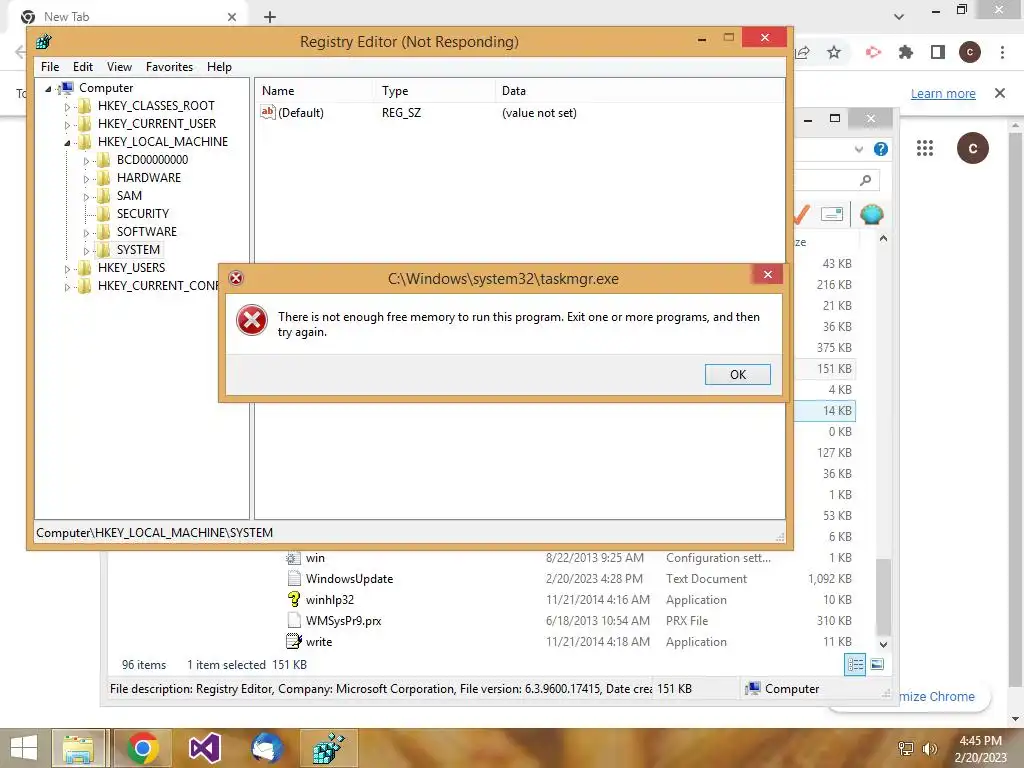Bookmark this tab with the star icon
1024x768 pixels.
(834, 52)
